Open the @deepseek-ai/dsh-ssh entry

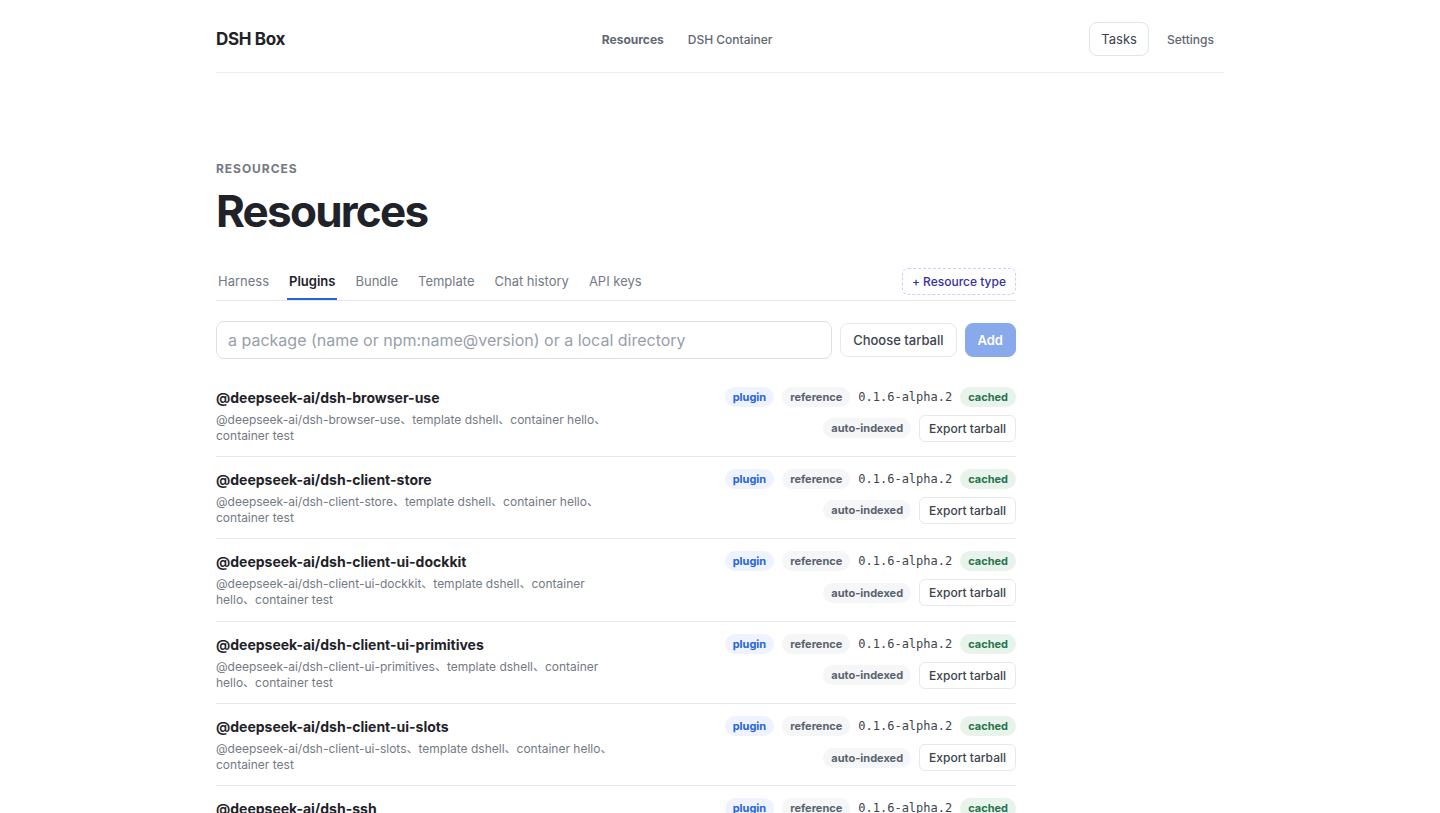pos(296,807)
